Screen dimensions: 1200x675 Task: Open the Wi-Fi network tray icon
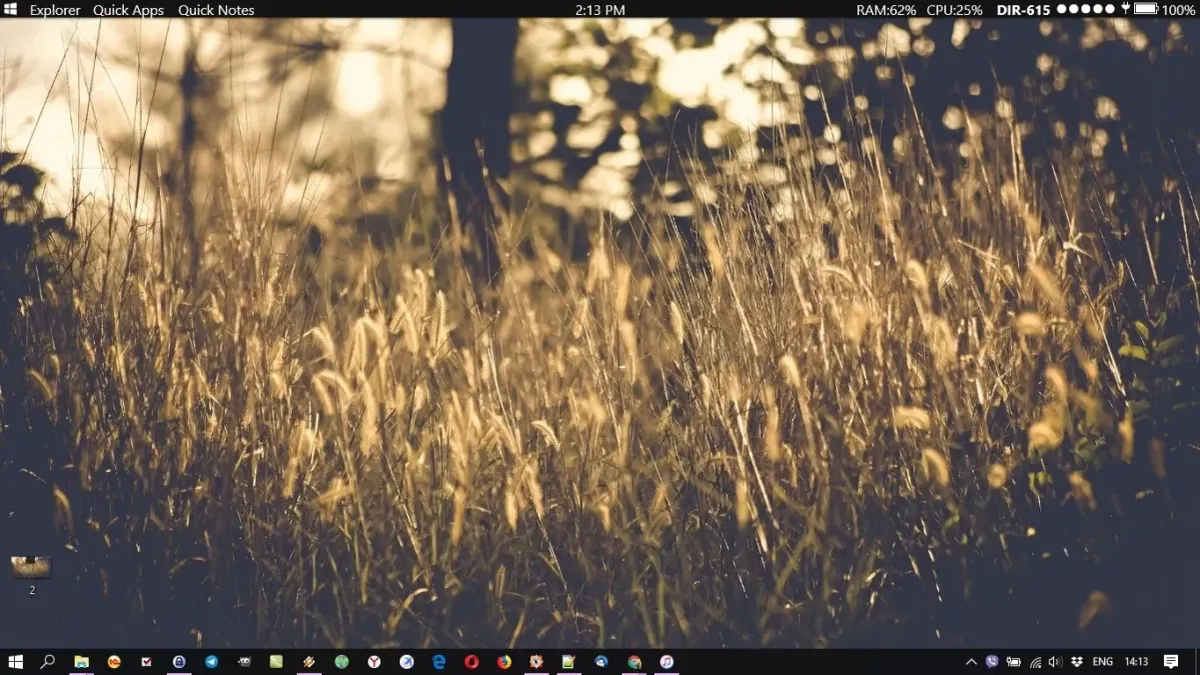pyautogui.click(x=1035, y=661)
